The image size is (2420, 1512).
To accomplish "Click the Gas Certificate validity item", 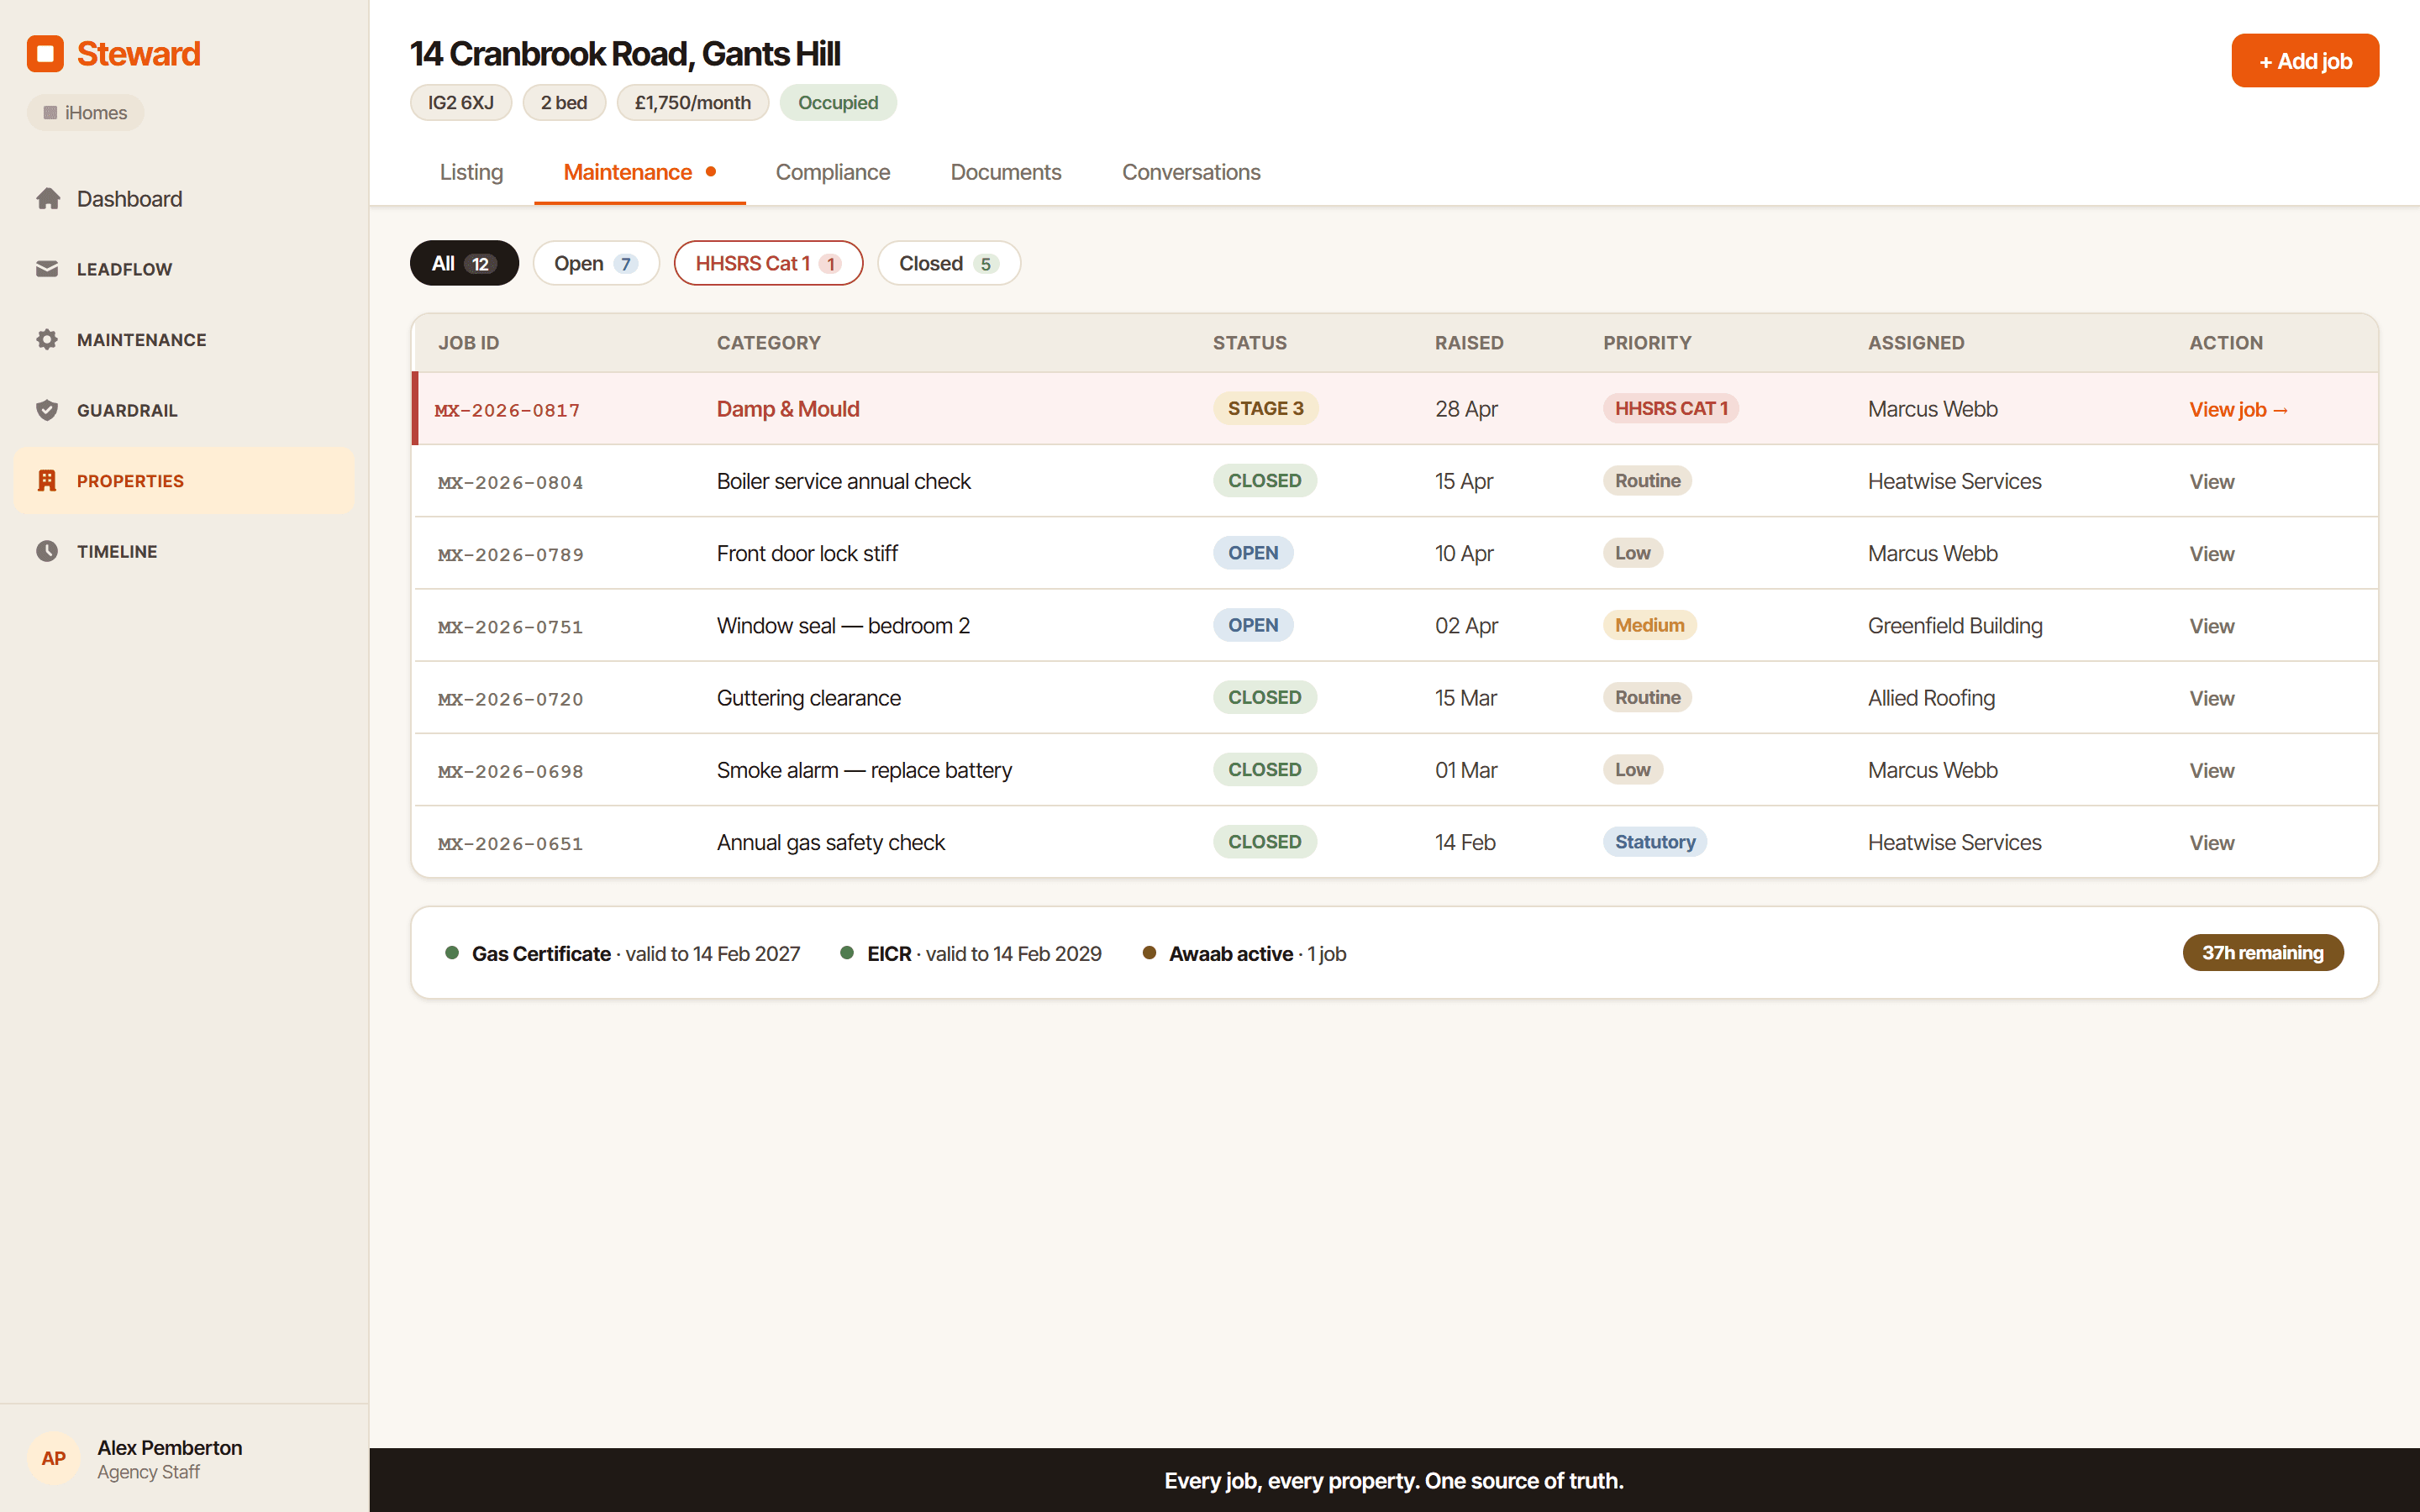I will click(623, 954).
